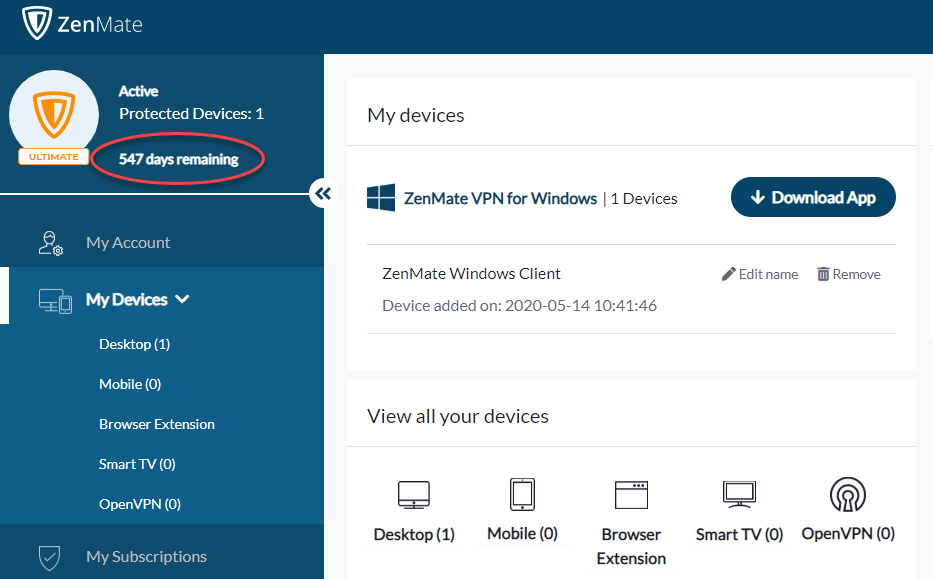This screenshot has width=933, height=579.
Task: Click the My Devices monitor-phone icon
Action: tap(55, 301)
